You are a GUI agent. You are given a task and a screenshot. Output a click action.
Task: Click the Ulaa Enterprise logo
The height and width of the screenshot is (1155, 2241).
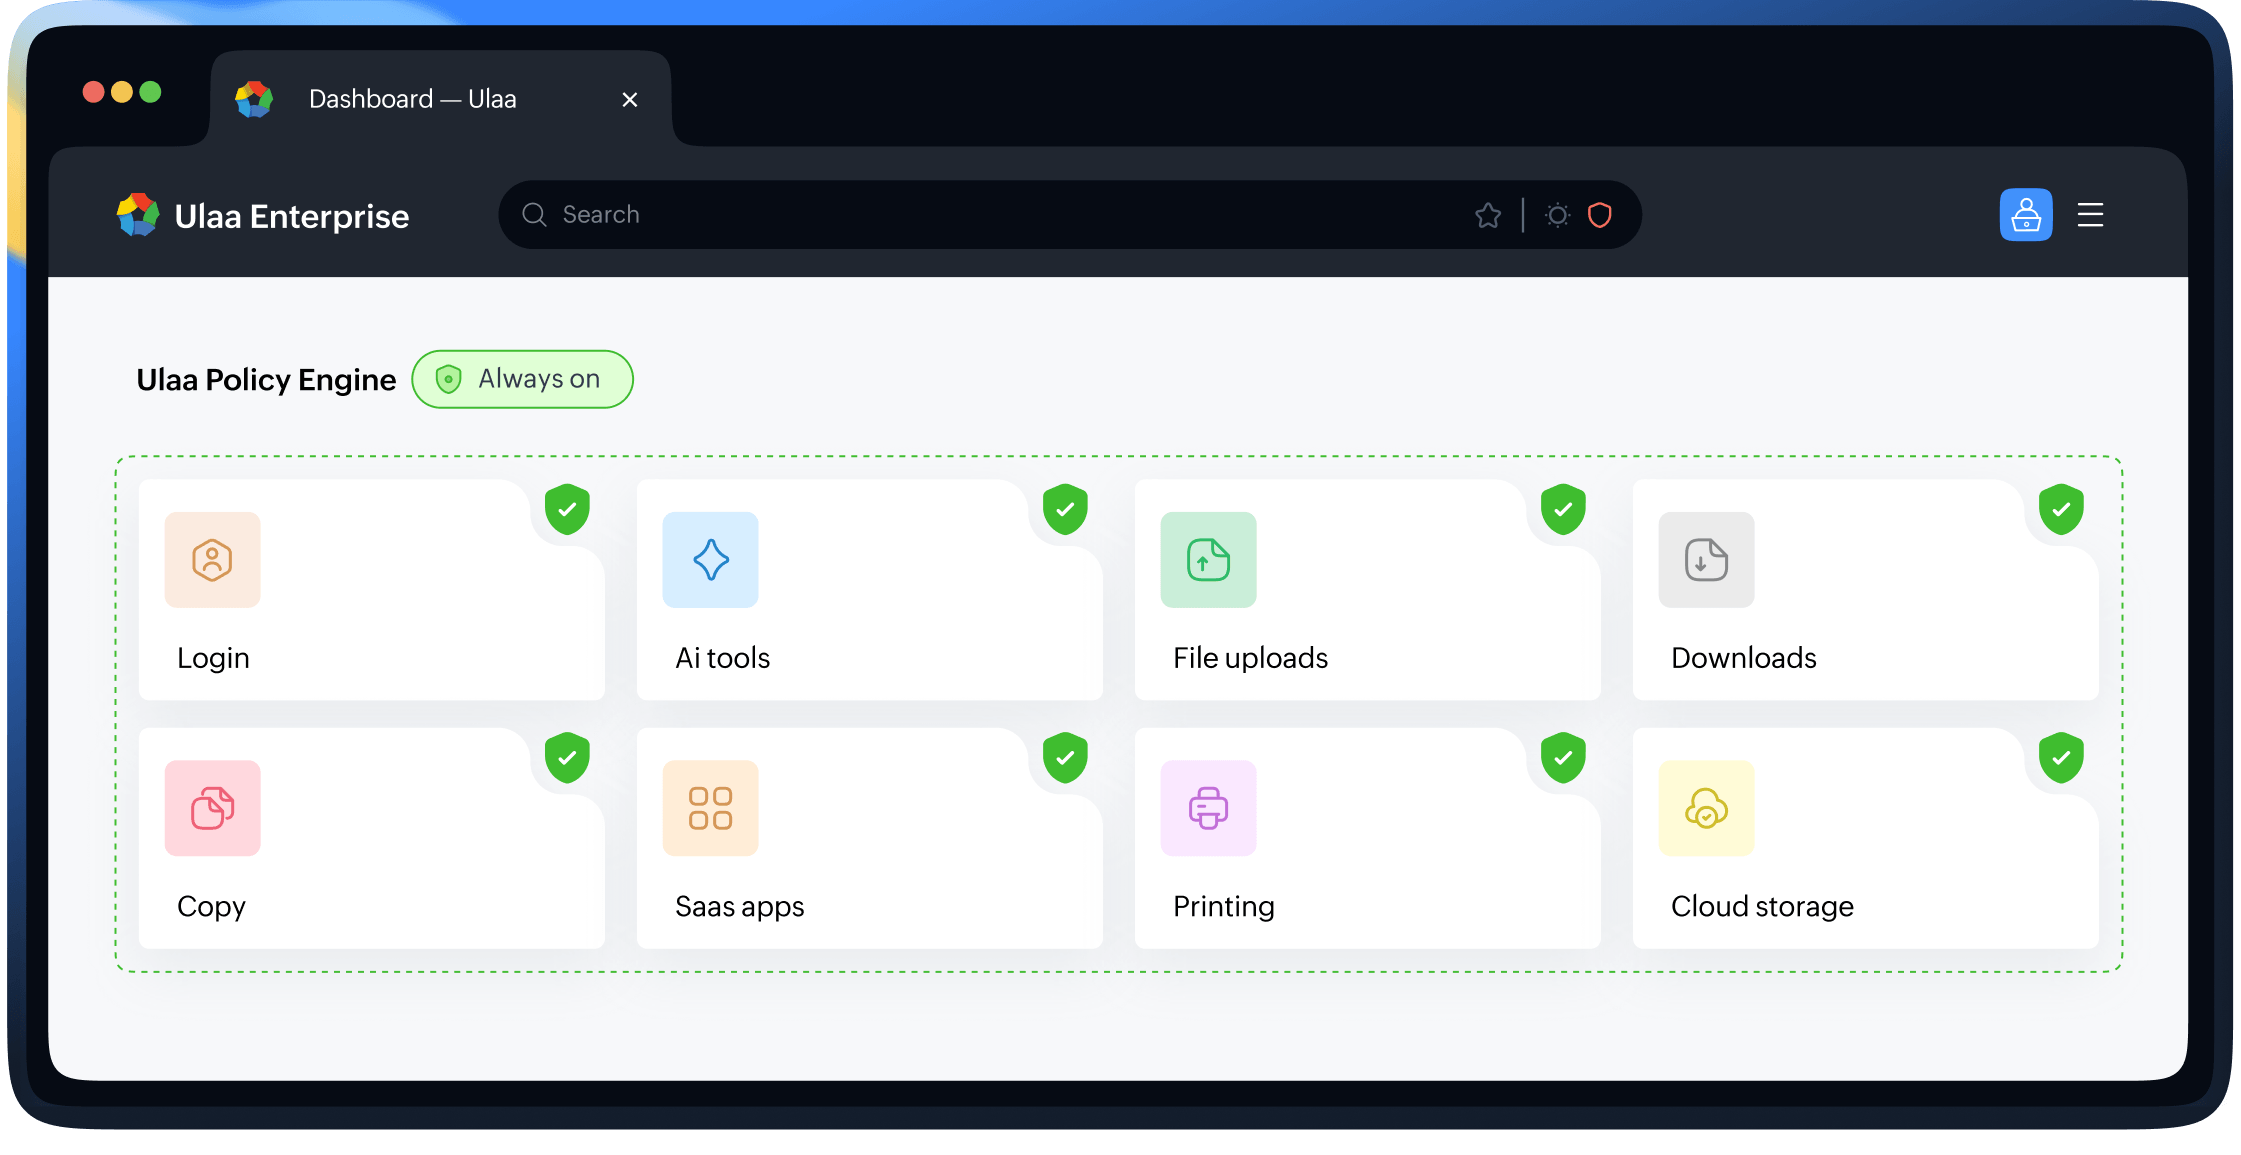262,216
